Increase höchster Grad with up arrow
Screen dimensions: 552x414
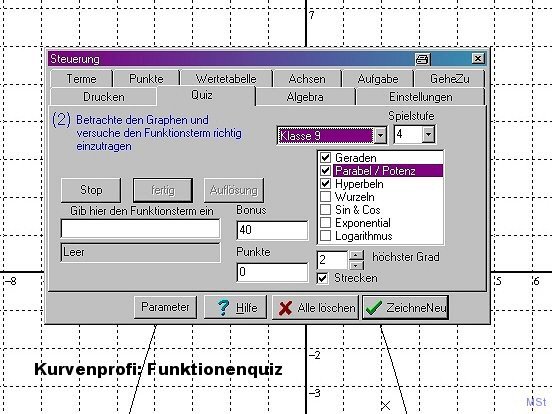click(x=356, y=255)
